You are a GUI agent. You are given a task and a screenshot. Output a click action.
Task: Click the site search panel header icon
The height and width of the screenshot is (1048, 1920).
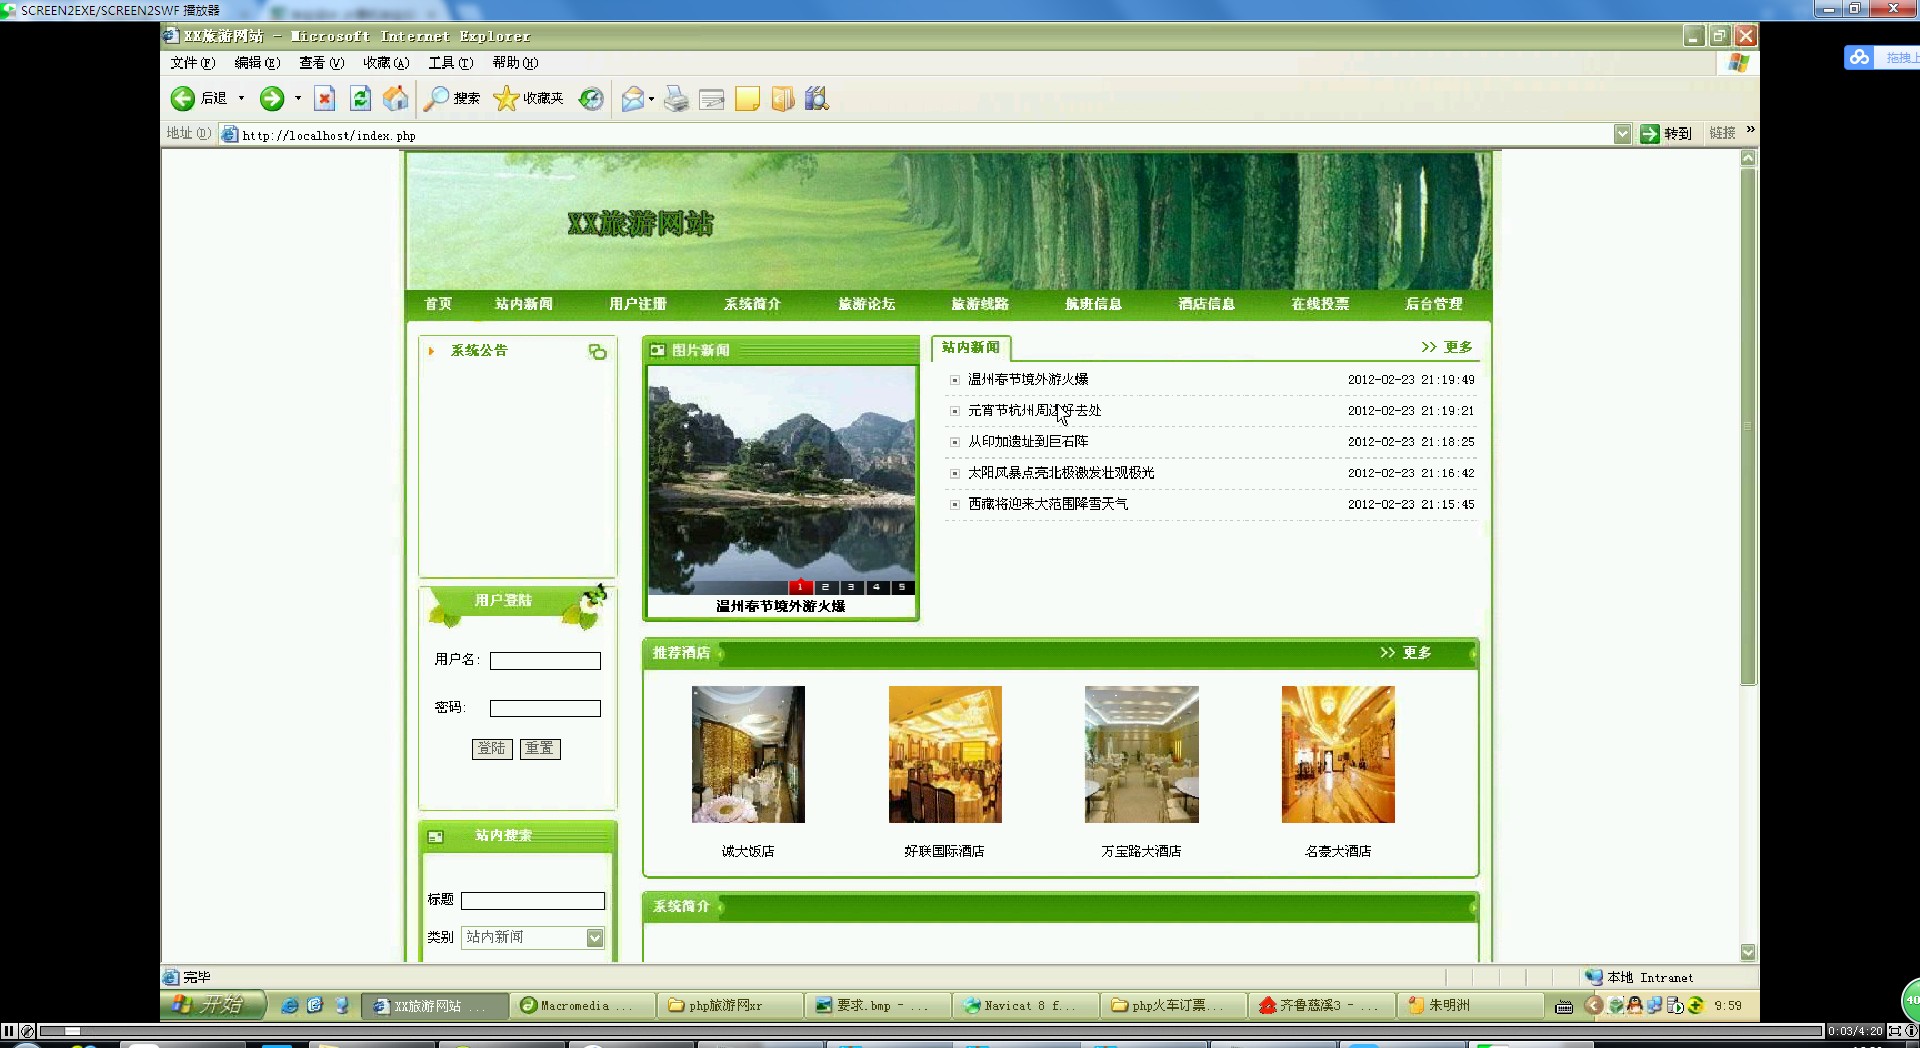pos(435,836)
